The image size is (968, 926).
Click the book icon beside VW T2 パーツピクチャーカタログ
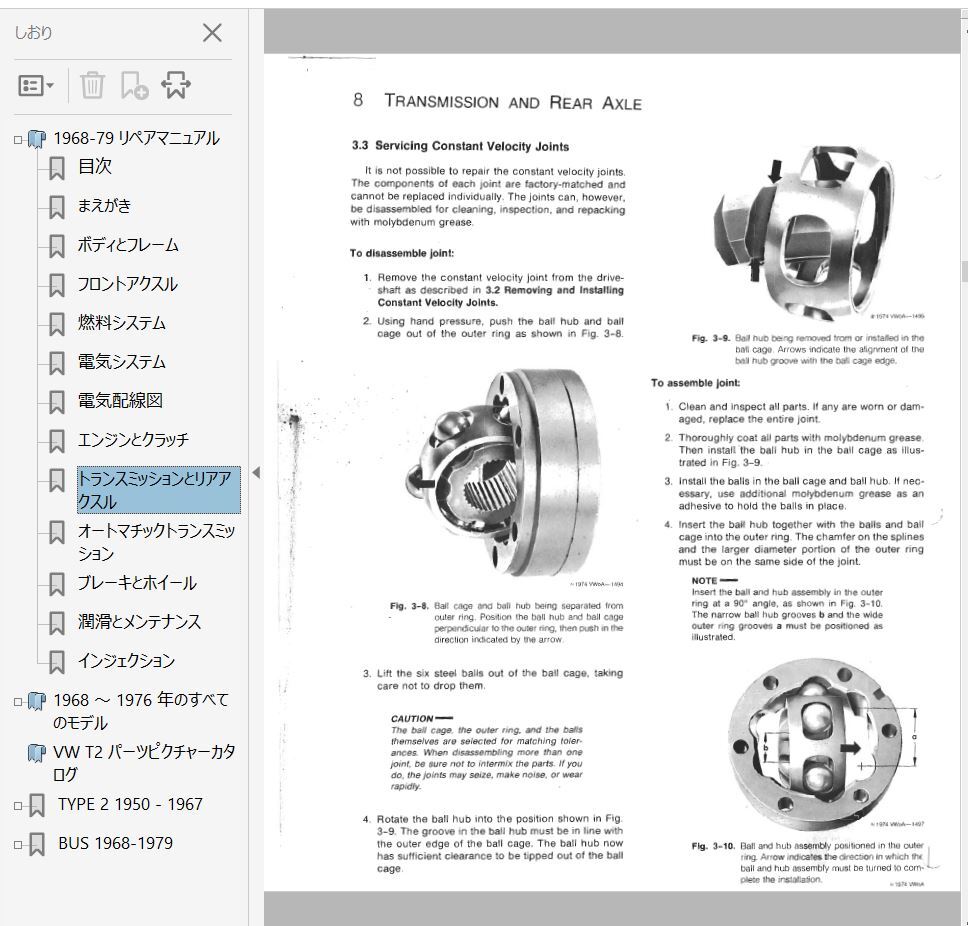pos(37,753)
